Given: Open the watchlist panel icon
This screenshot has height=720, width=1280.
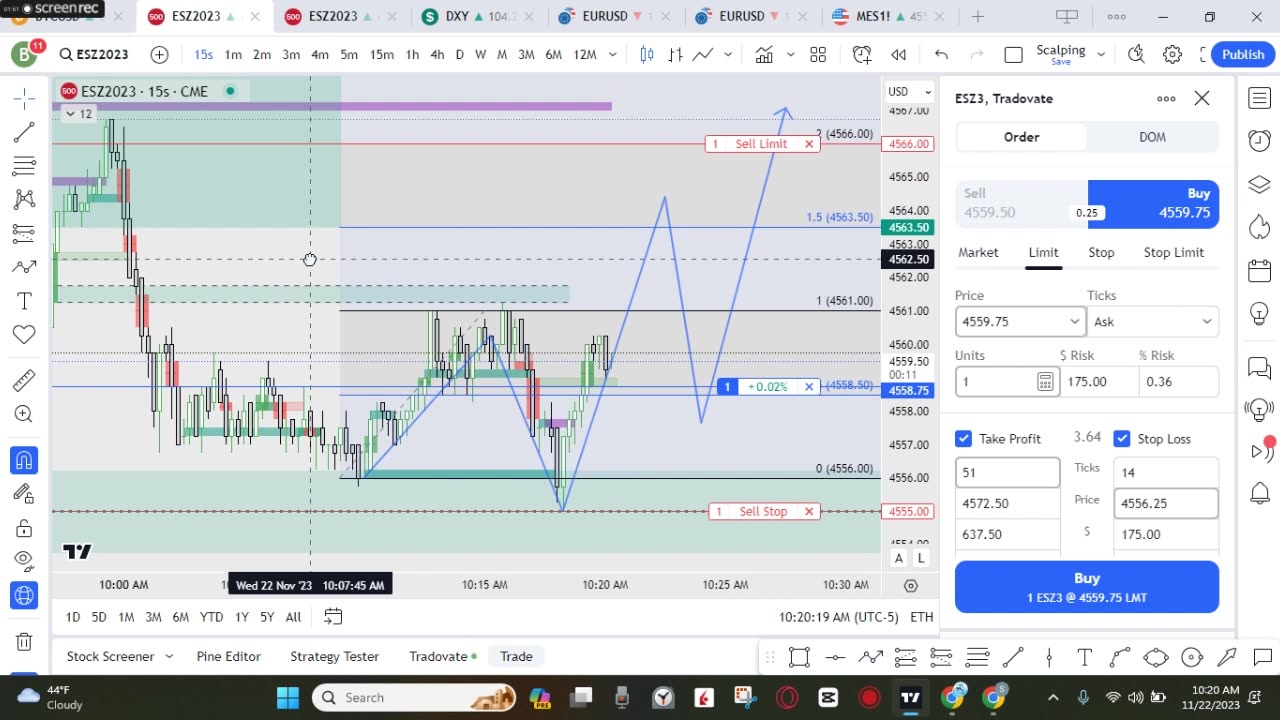Looking at the screenshot, I should [x=1259, y=98].
